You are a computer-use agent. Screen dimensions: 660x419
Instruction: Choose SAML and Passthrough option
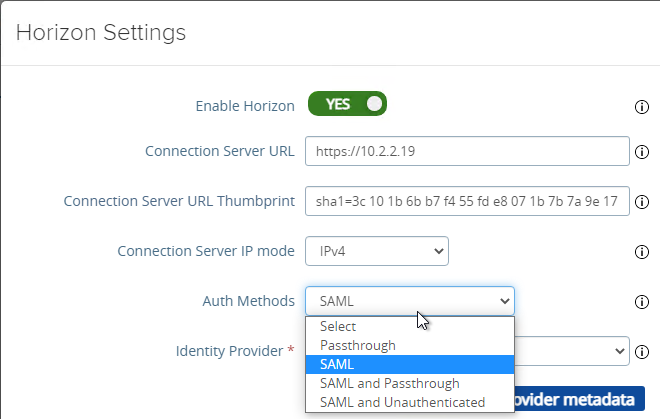(410, 383)
